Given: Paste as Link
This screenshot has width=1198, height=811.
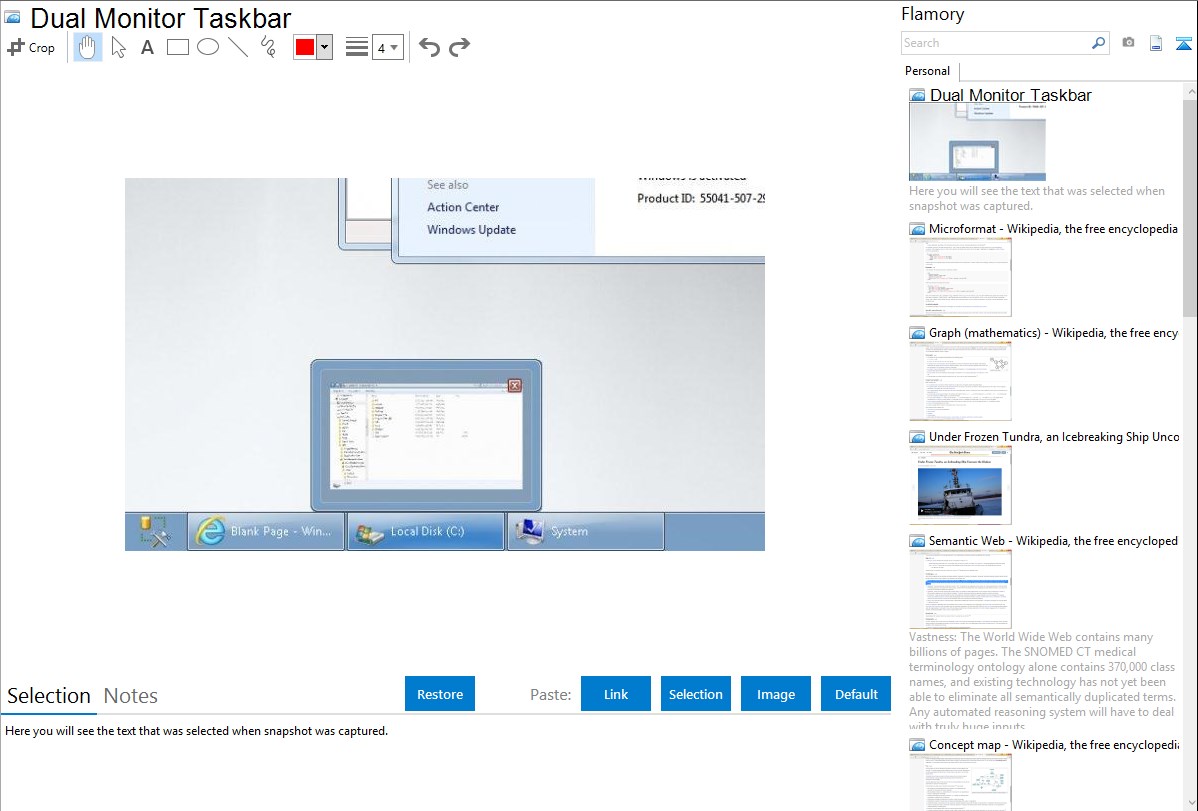Looking at the screenshot, I should click(616, 694).
